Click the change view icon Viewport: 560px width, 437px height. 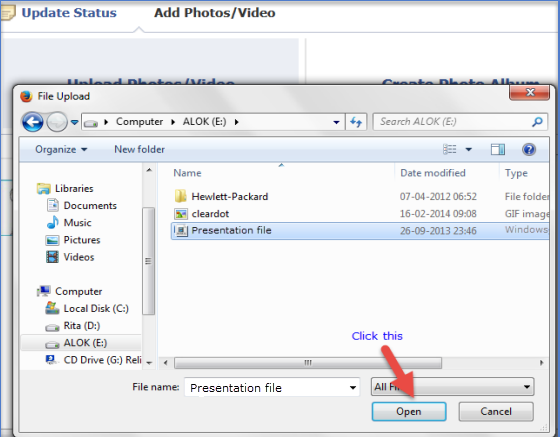(450, 149)
